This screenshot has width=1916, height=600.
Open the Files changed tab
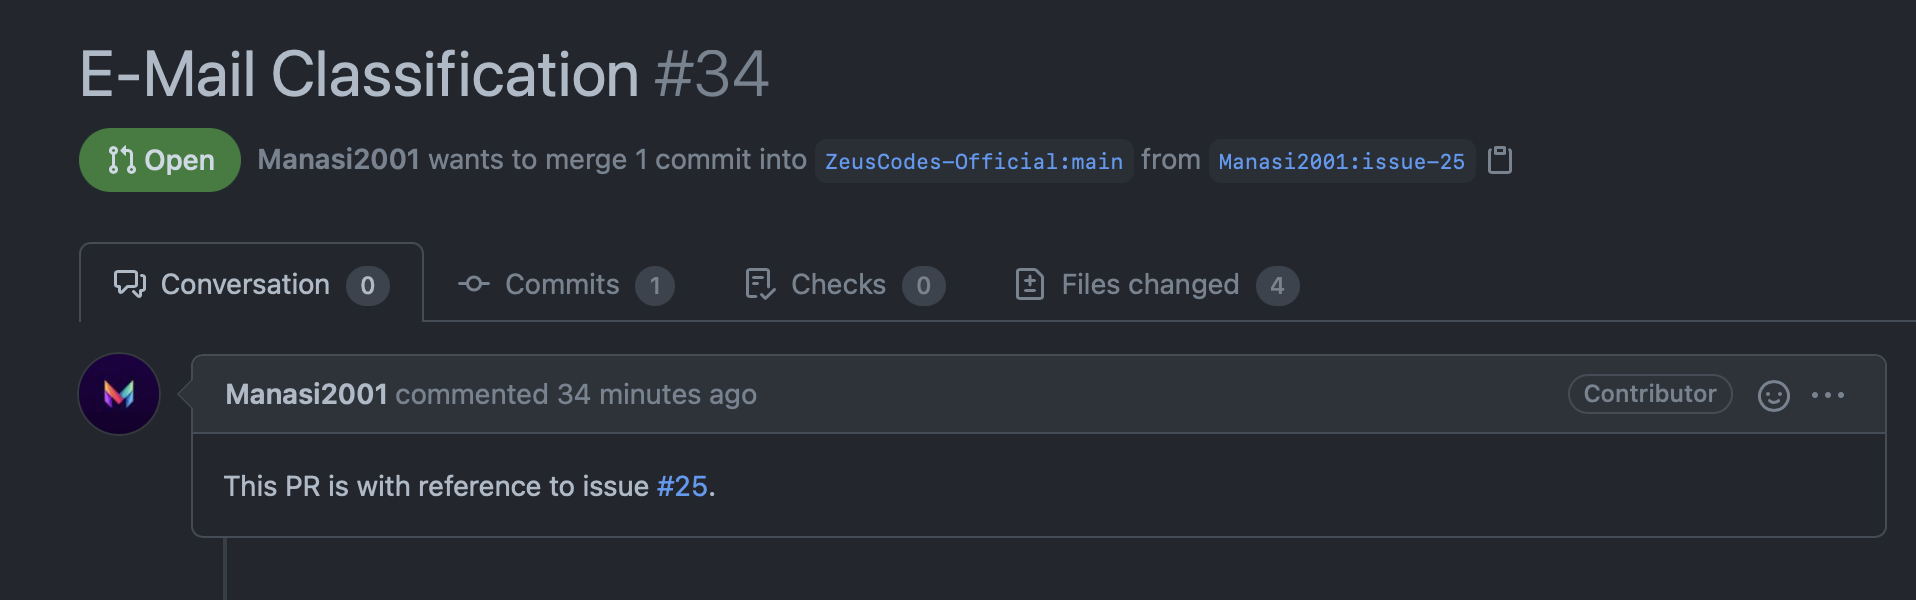tap(1157, 284)
